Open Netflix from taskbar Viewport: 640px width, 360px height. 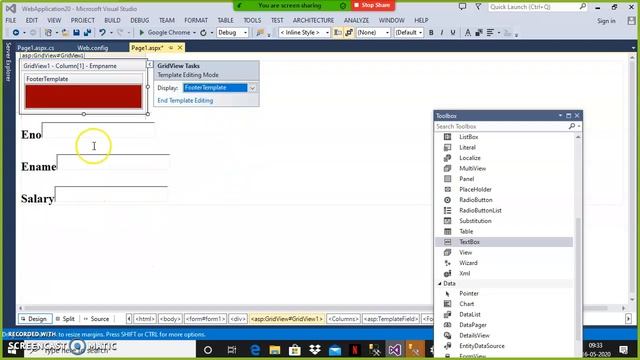[x=355, y=350]
